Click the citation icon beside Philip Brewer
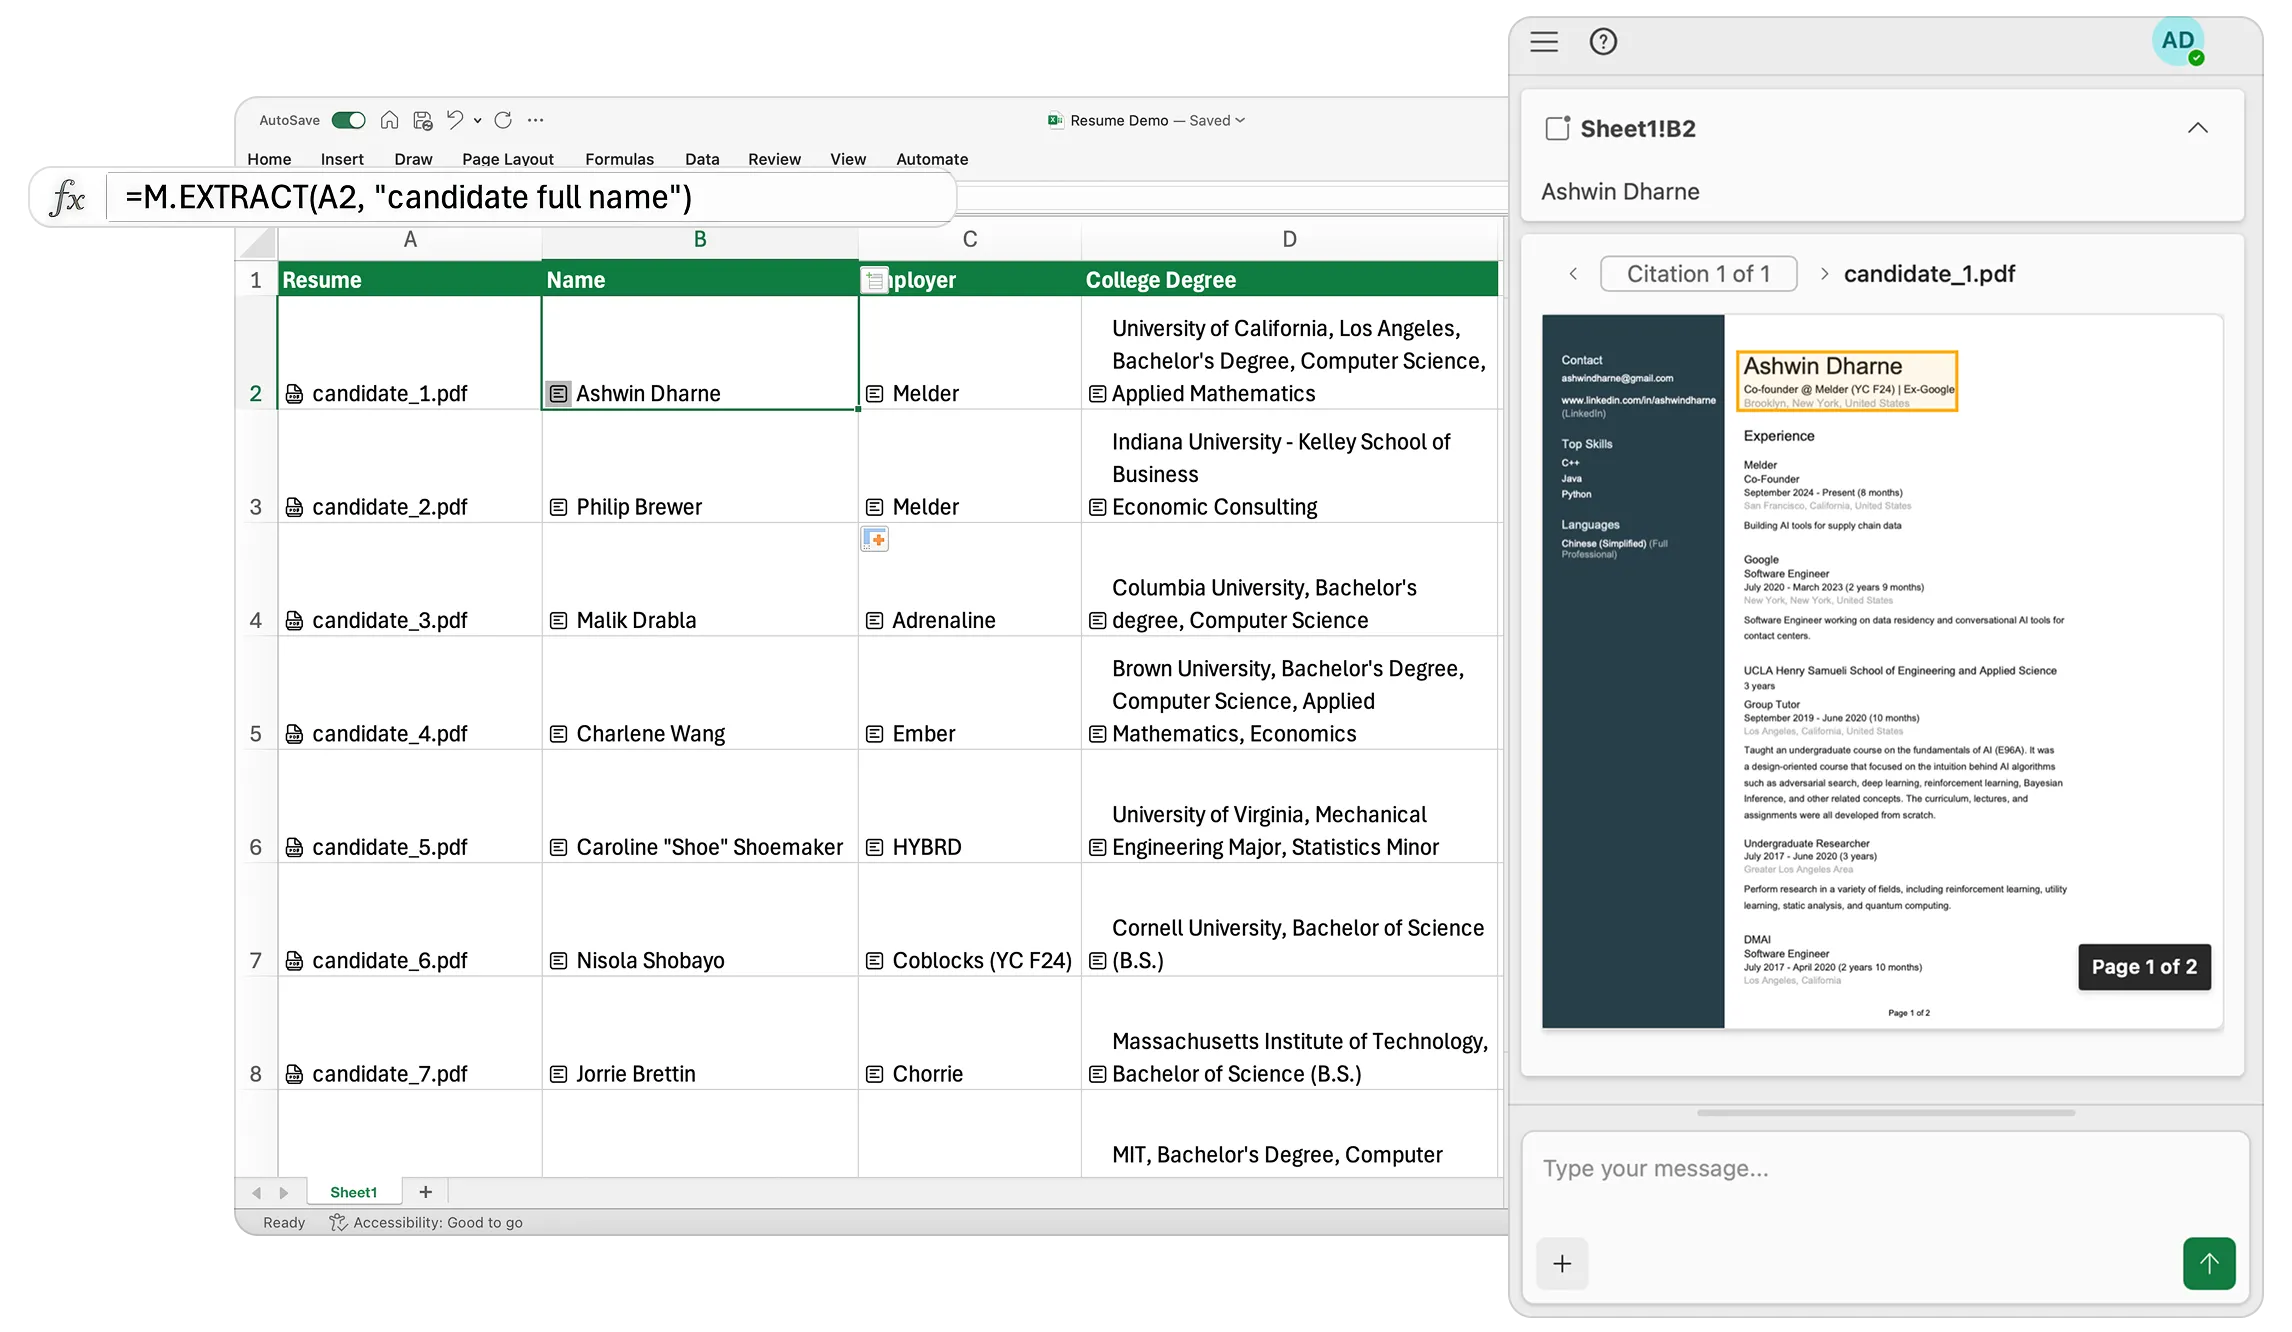 click(558, 507)
